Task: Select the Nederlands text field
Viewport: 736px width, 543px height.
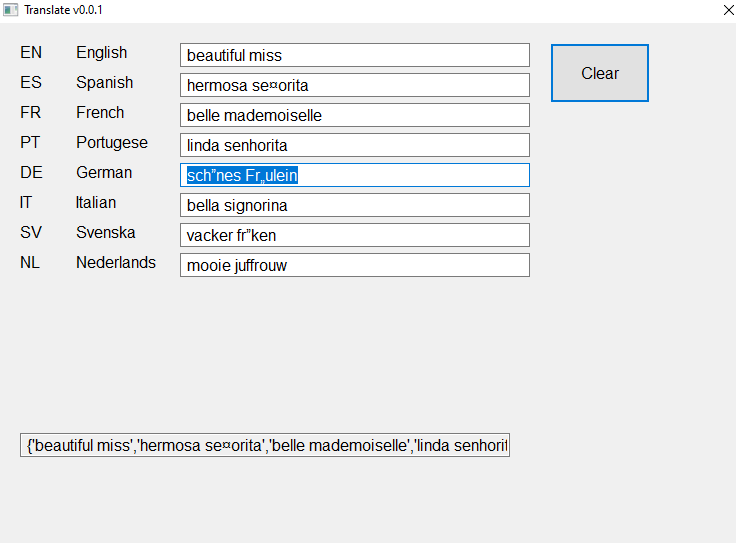Action: tap(354, 265)
